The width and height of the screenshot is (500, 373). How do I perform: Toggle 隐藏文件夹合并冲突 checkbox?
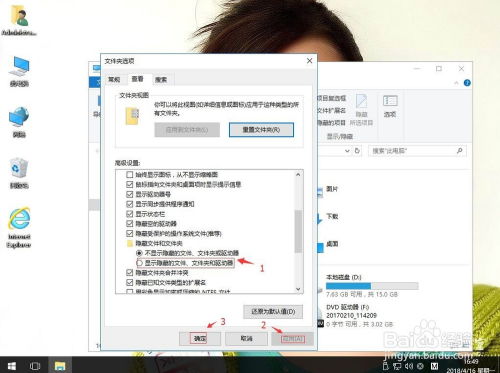[x=130, y=273]
